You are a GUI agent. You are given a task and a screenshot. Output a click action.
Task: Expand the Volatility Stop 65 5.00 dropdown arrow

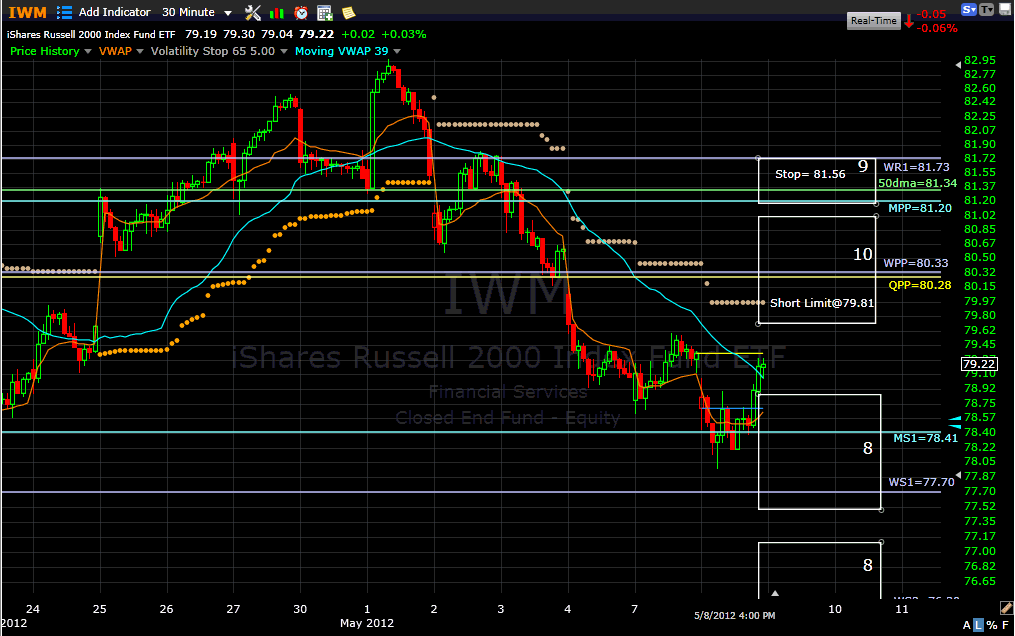tap(284, 52)
